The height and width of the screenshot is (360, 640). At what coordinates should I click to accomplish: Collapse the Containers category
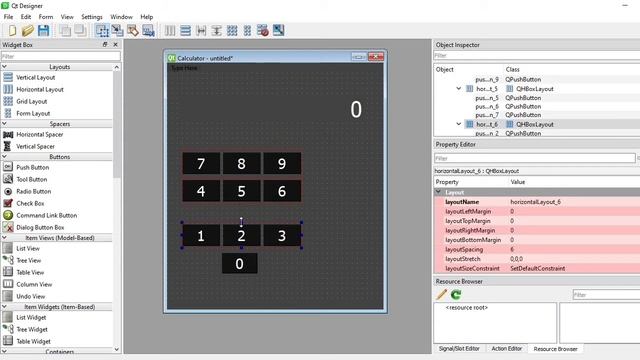pyautogui.click(x=5, y=351)
